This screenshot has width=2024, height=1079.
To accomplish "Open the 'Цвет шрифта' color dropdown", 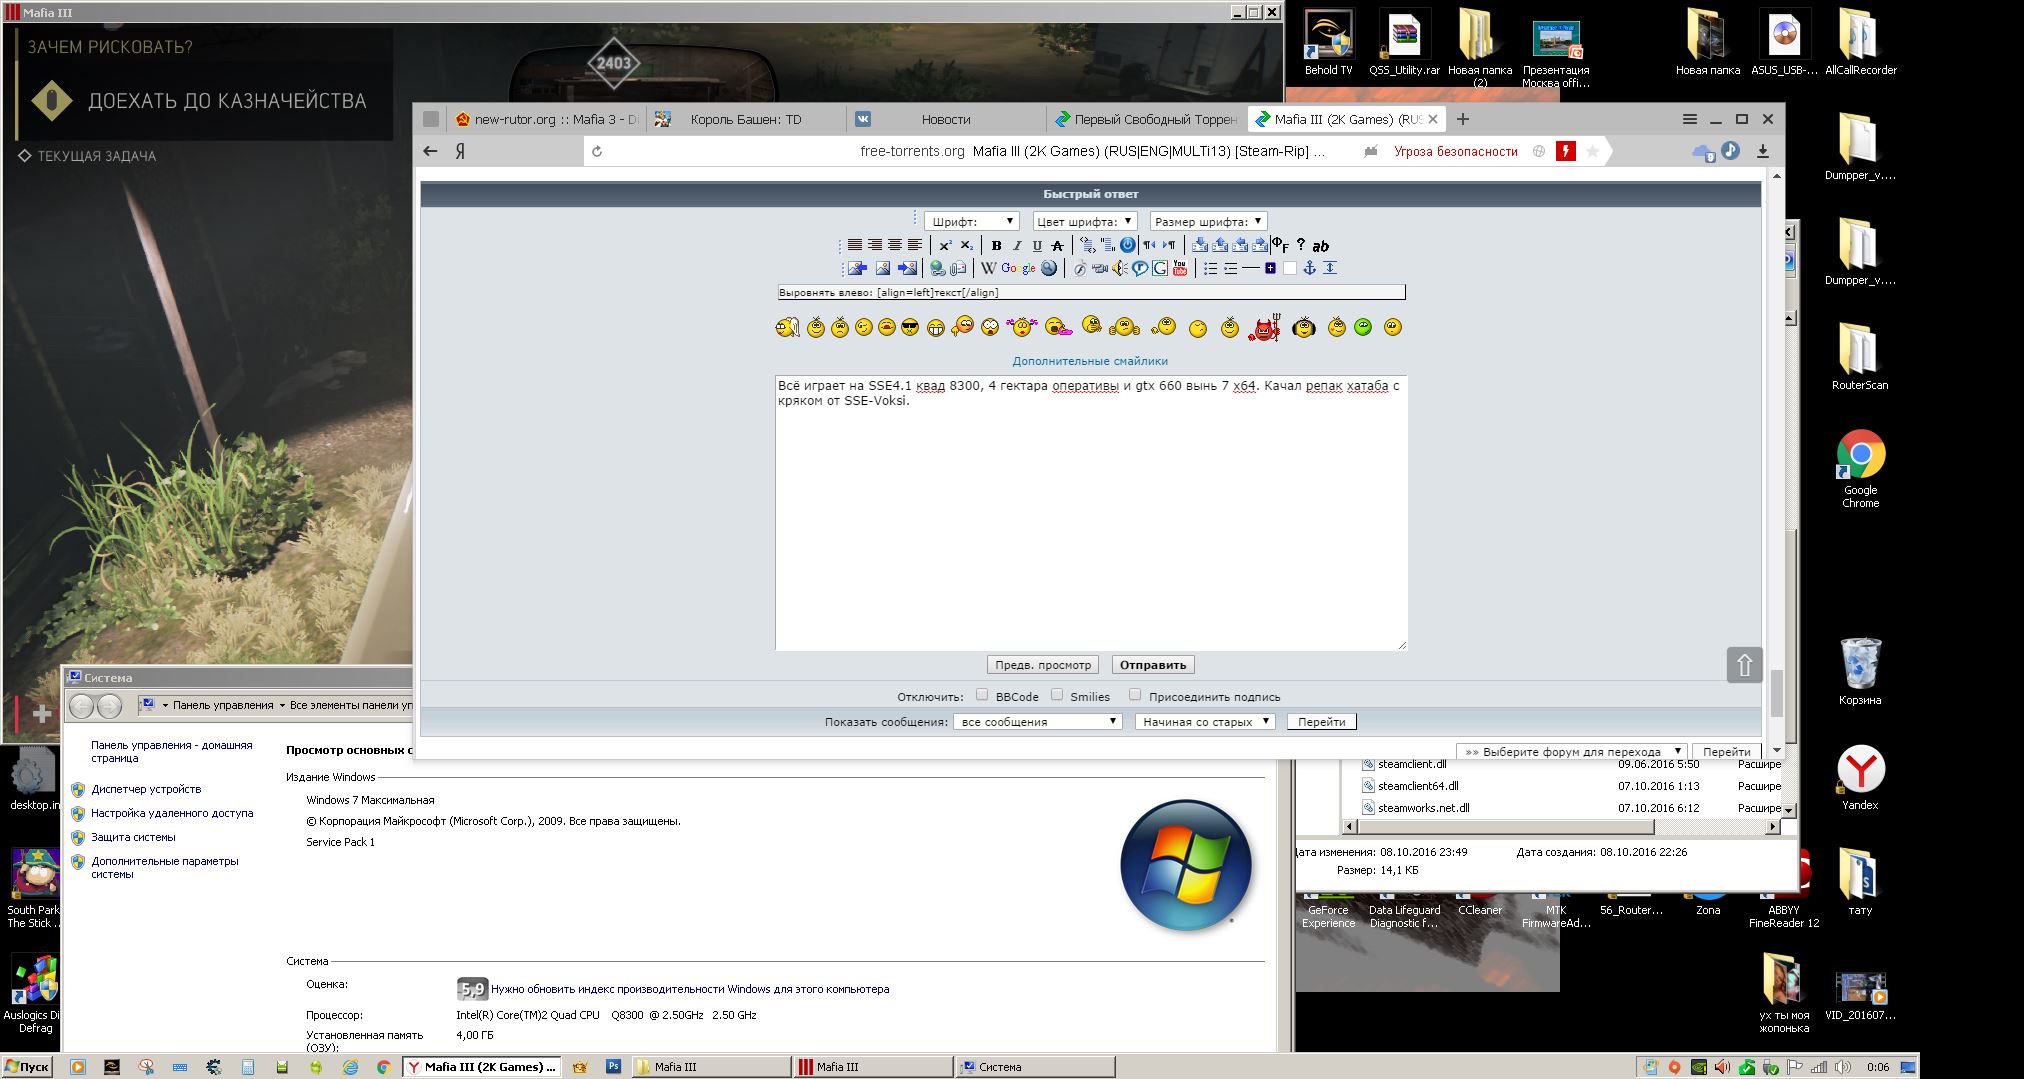I will click(1085, 221).
